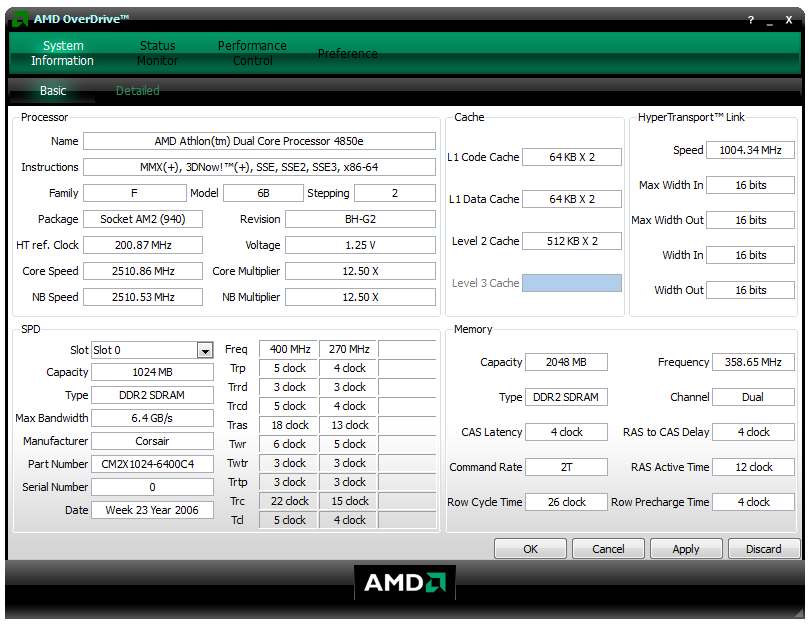Click the empty Level 3 Cache field

[572, 283]
